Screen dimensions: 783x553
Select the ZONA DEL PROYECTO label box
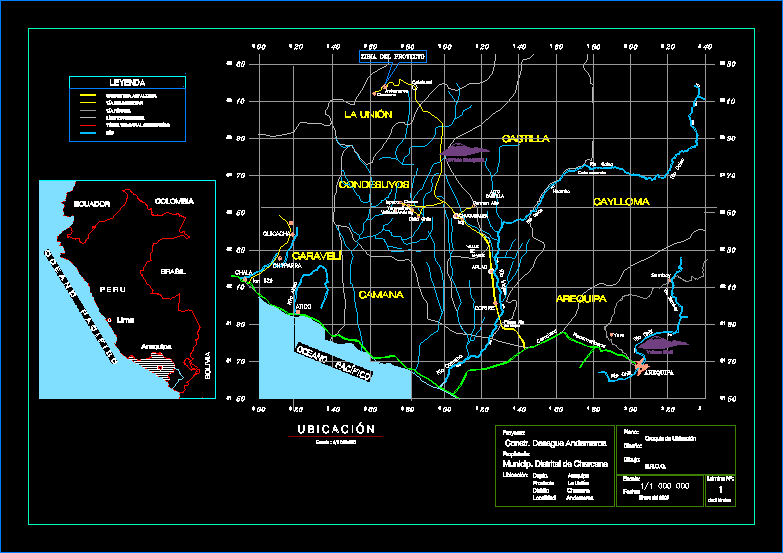pyautogui.click(x=392, y=57)
